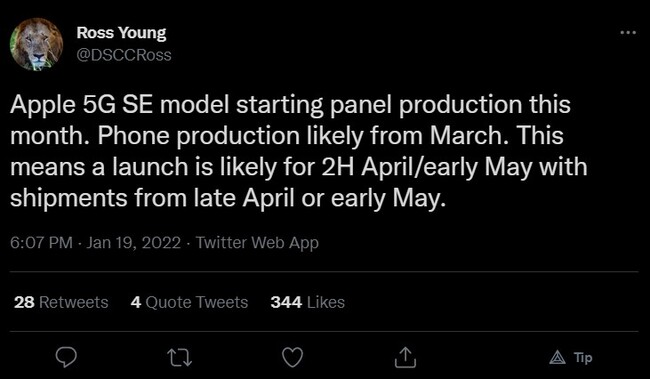This screenshot has height=379, width=650.
Task: View the 4 Quote Tweets list
Action: (x=189, y=302)
